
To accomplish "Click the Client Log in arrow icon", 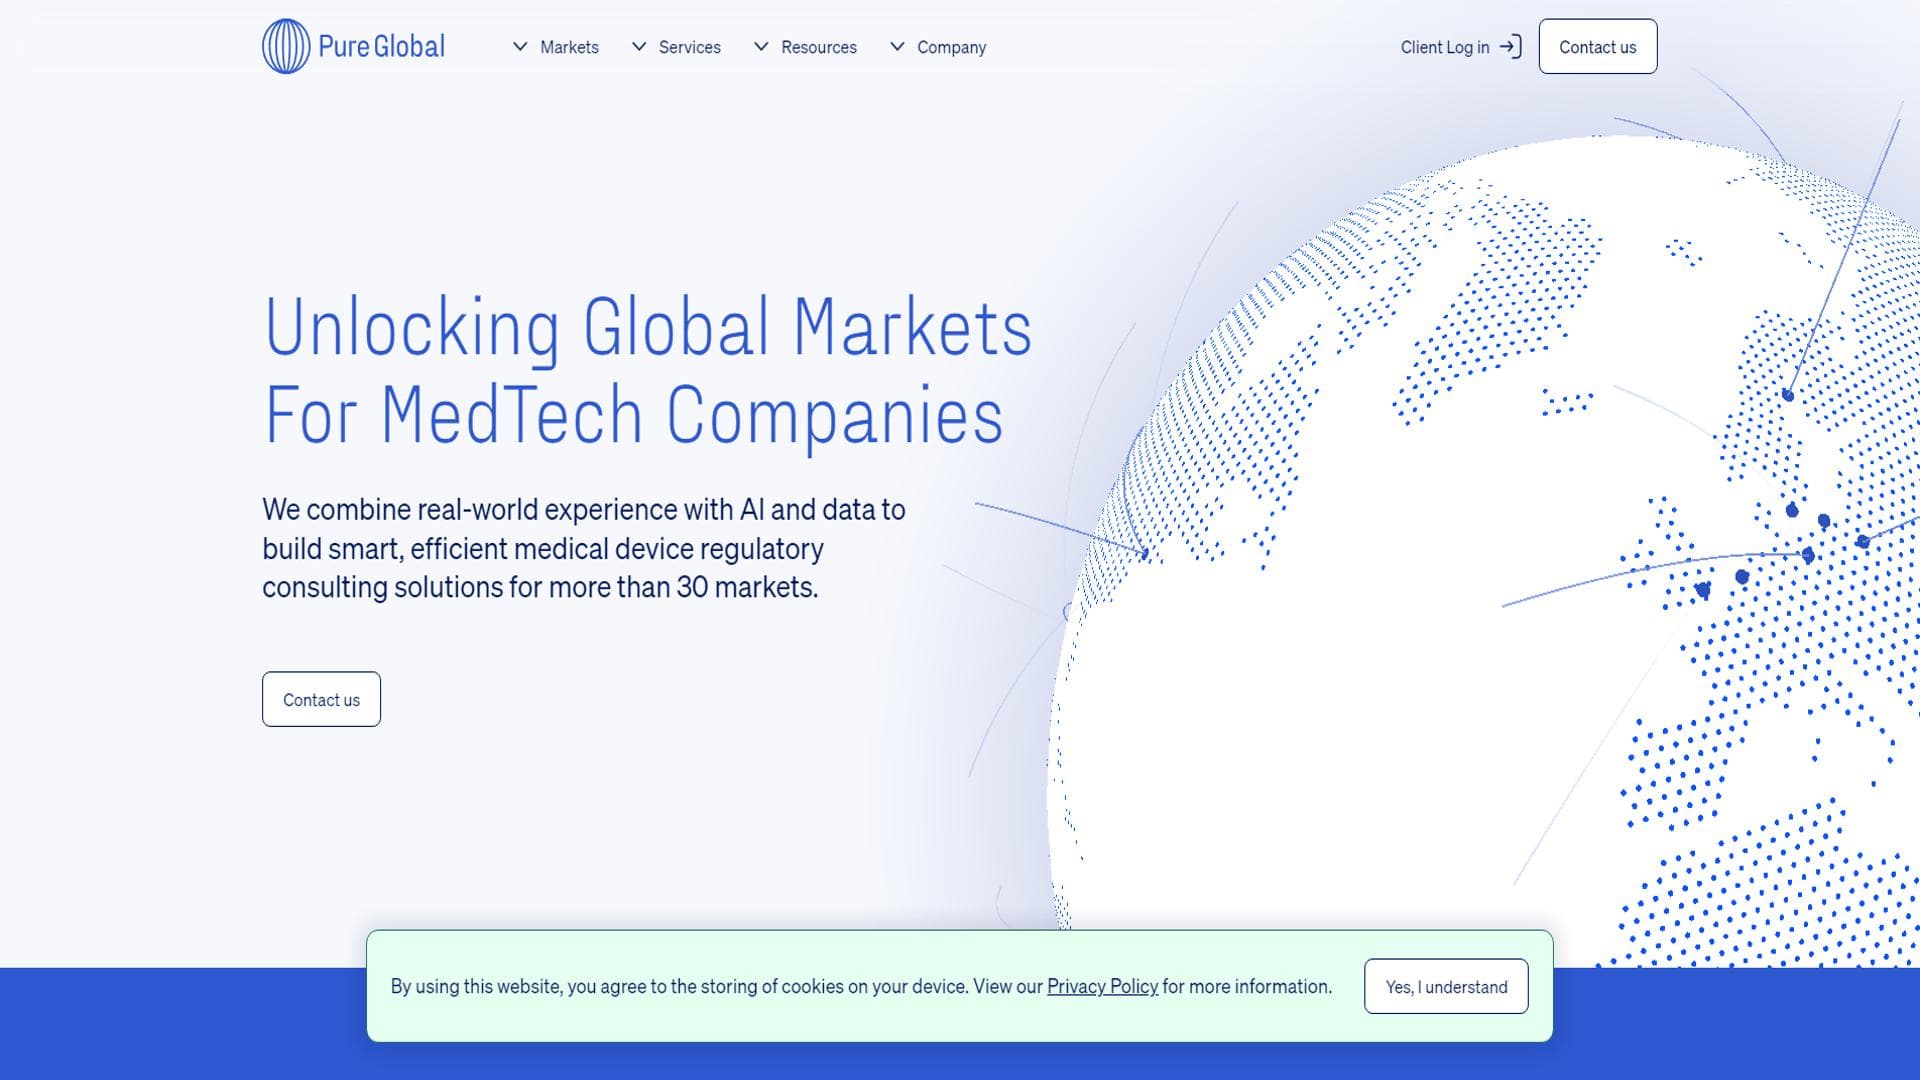I will coord(1511,46).
